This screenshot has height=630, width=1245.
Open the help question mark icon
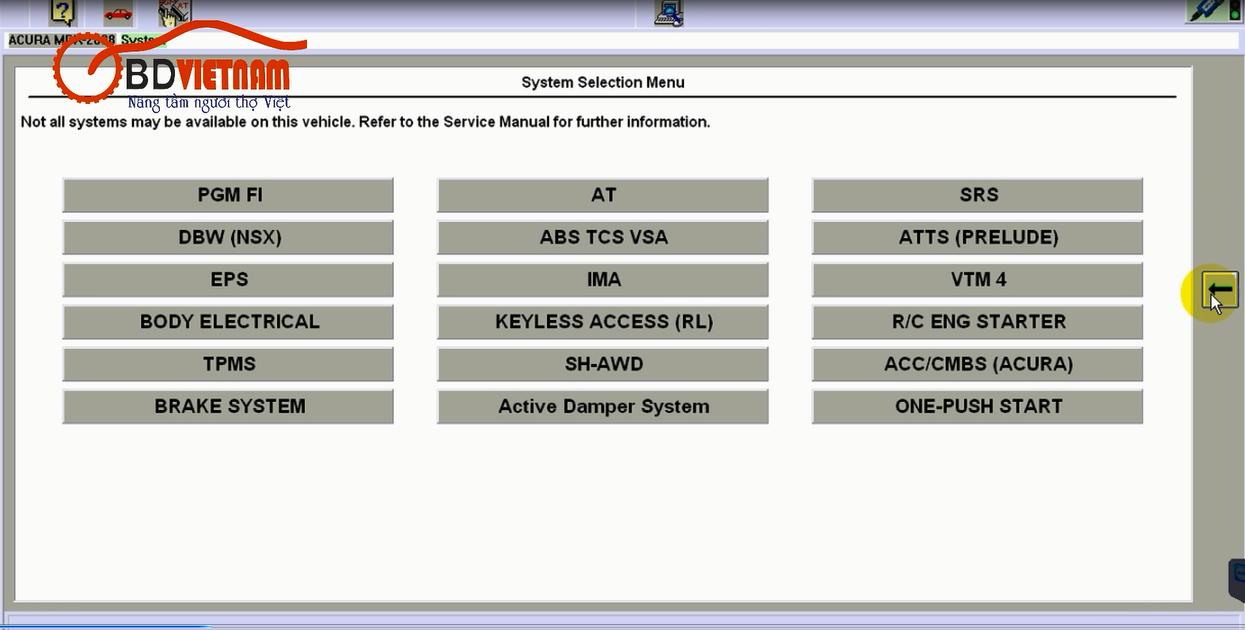(x=63, y=12)
